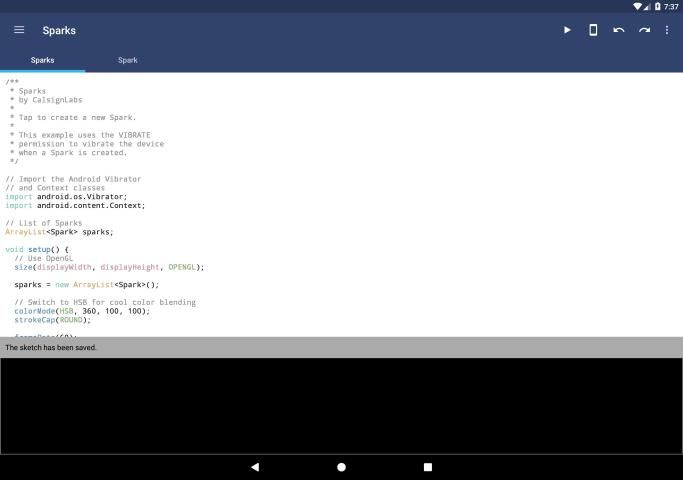The height and width of the screenshot is (480, 683).
Task: Switch to the Sparks tab
Action: pos(42,60)
